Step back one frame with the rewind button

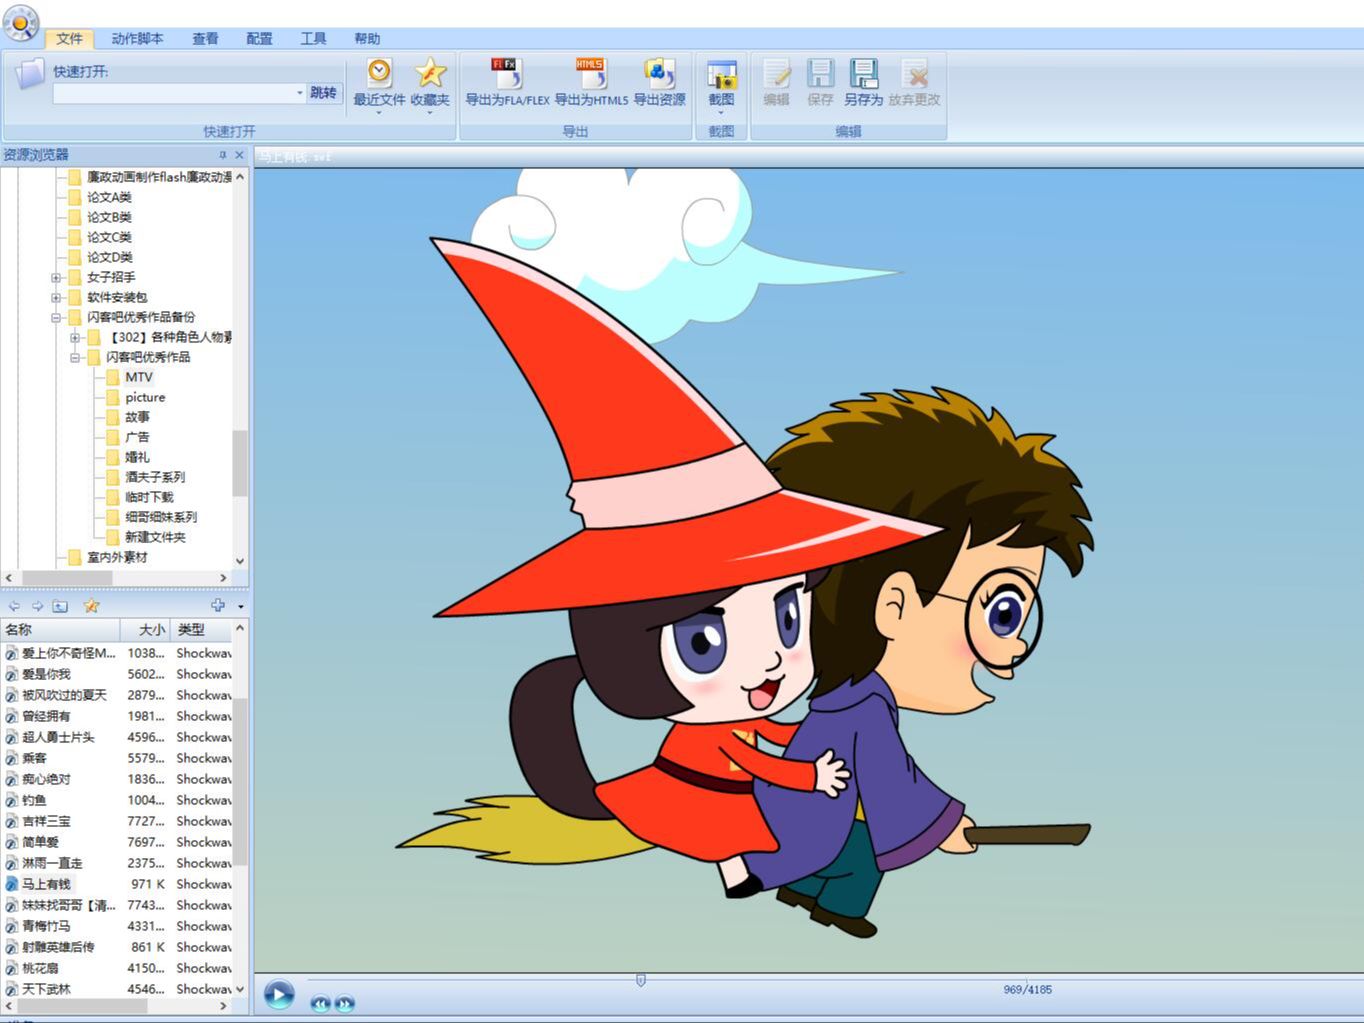pyautogui.click(x=320, y=1003)
